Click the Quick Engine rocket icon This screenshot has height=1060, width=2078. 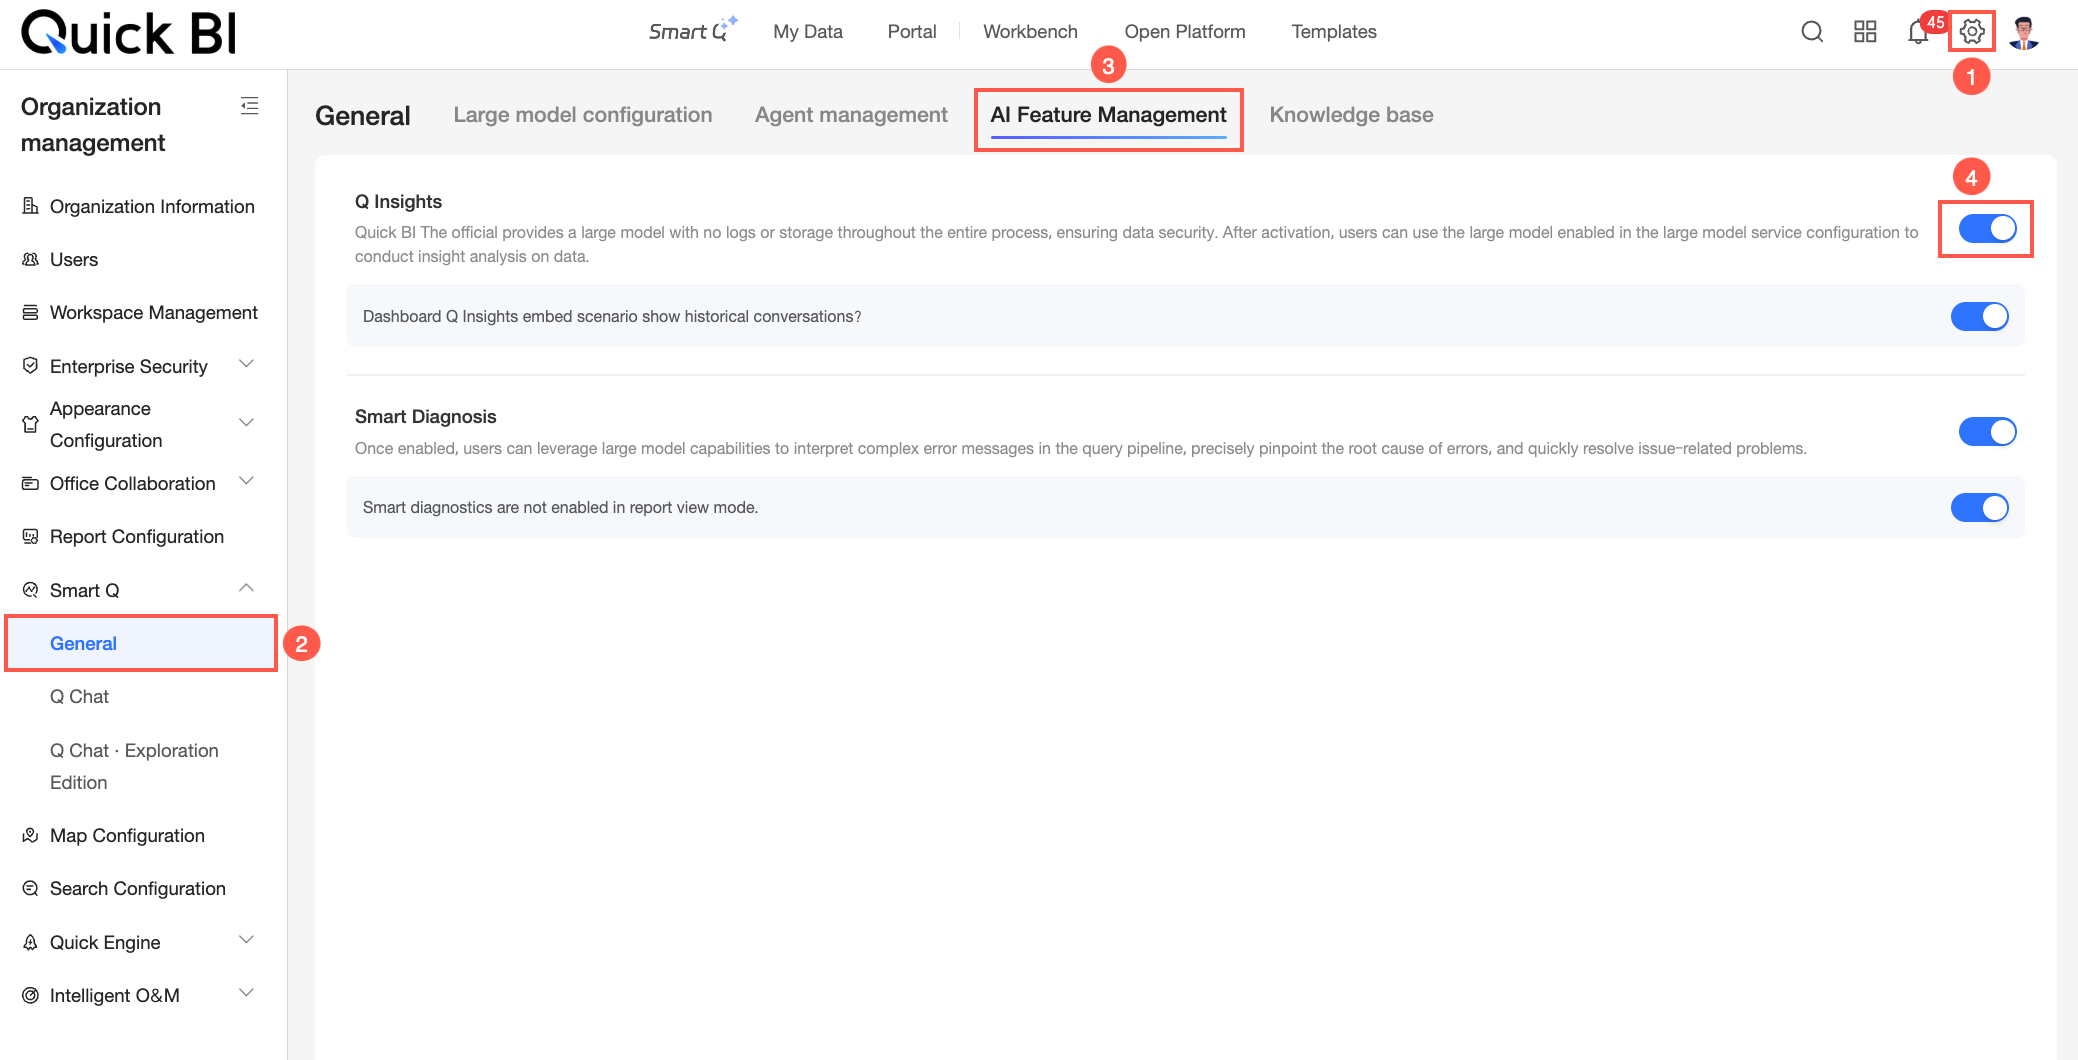(31, 942)
